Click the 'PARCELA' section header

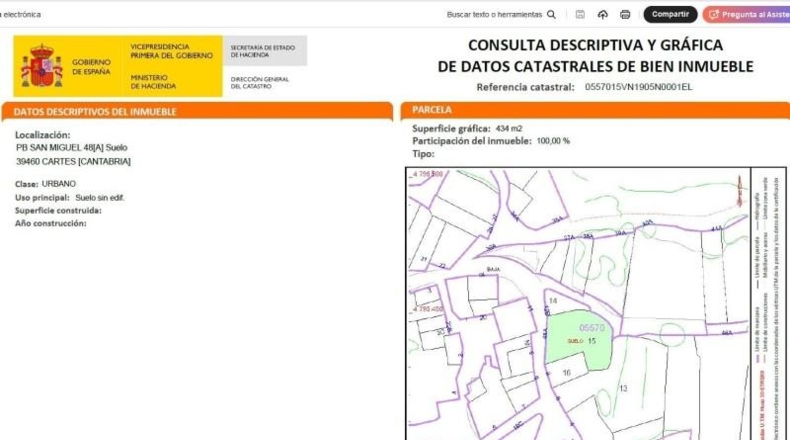(x=432, y=110)
